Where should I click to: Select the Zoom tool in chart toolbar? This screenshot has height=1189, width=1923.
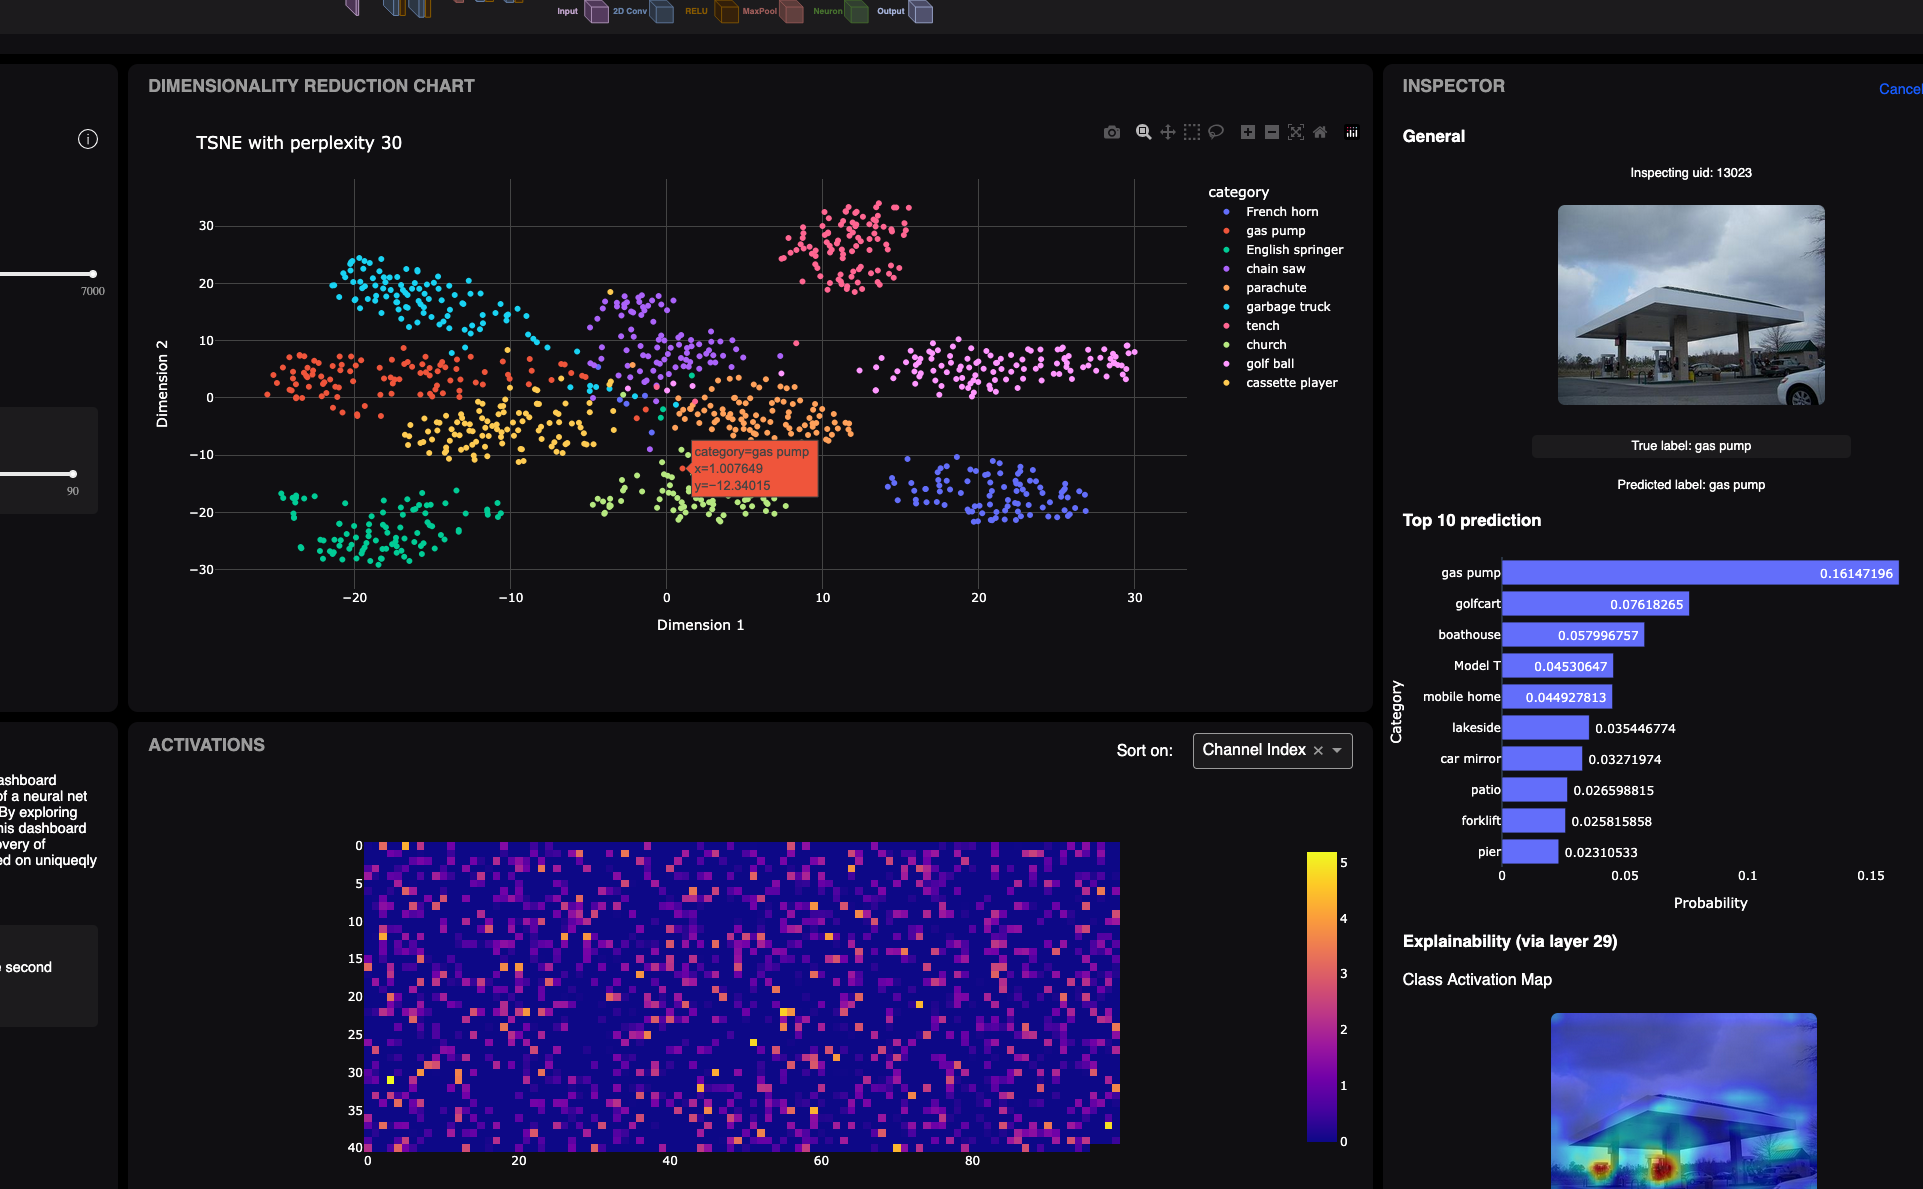pyautogui.click(x=1143, y=132)
